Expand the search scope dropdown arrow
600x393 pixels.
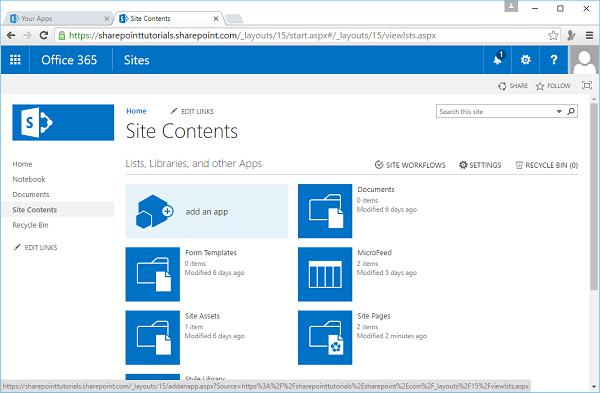(559, 111)
